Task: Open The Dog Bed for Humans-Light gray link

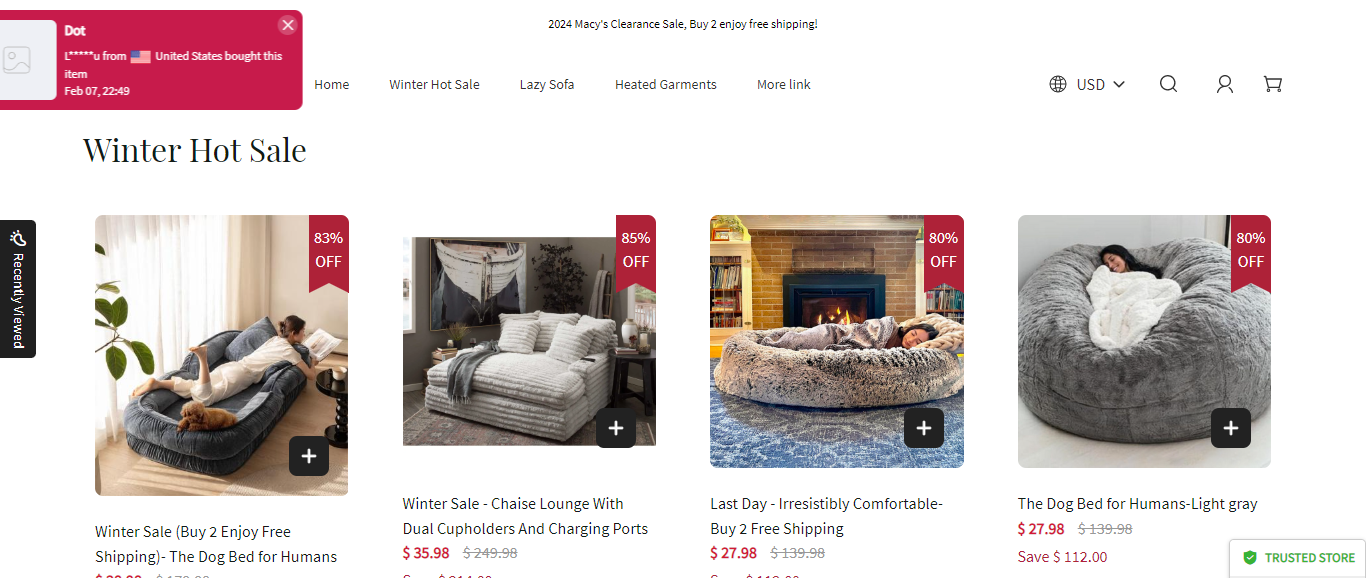Action: click(x=1137, y=504)
